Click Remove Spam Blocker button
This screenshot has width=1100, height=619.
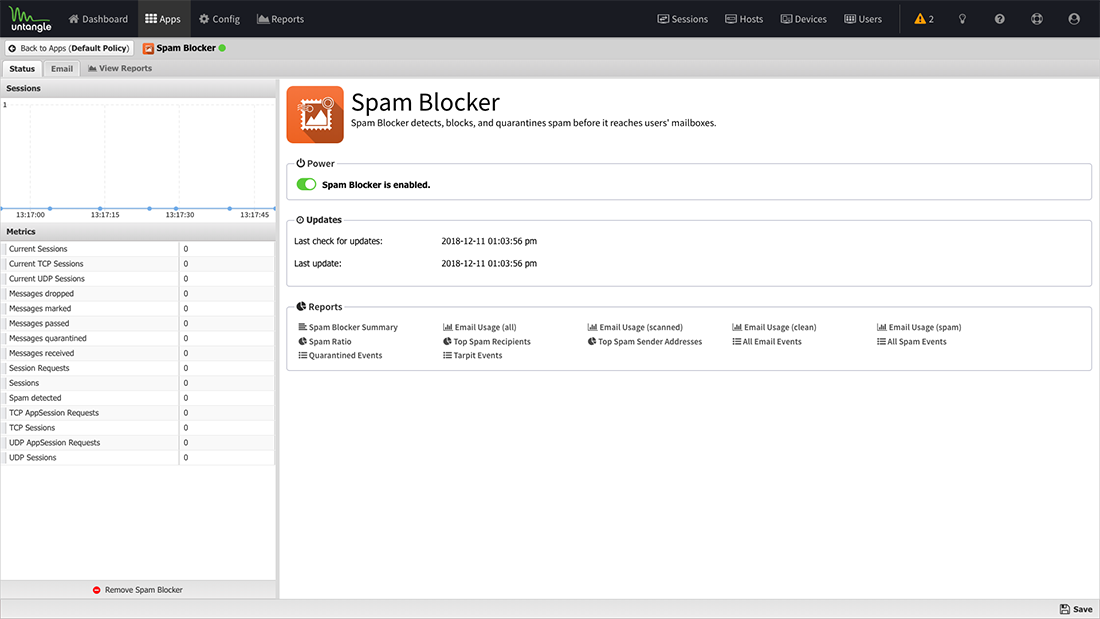coord(138,590)
